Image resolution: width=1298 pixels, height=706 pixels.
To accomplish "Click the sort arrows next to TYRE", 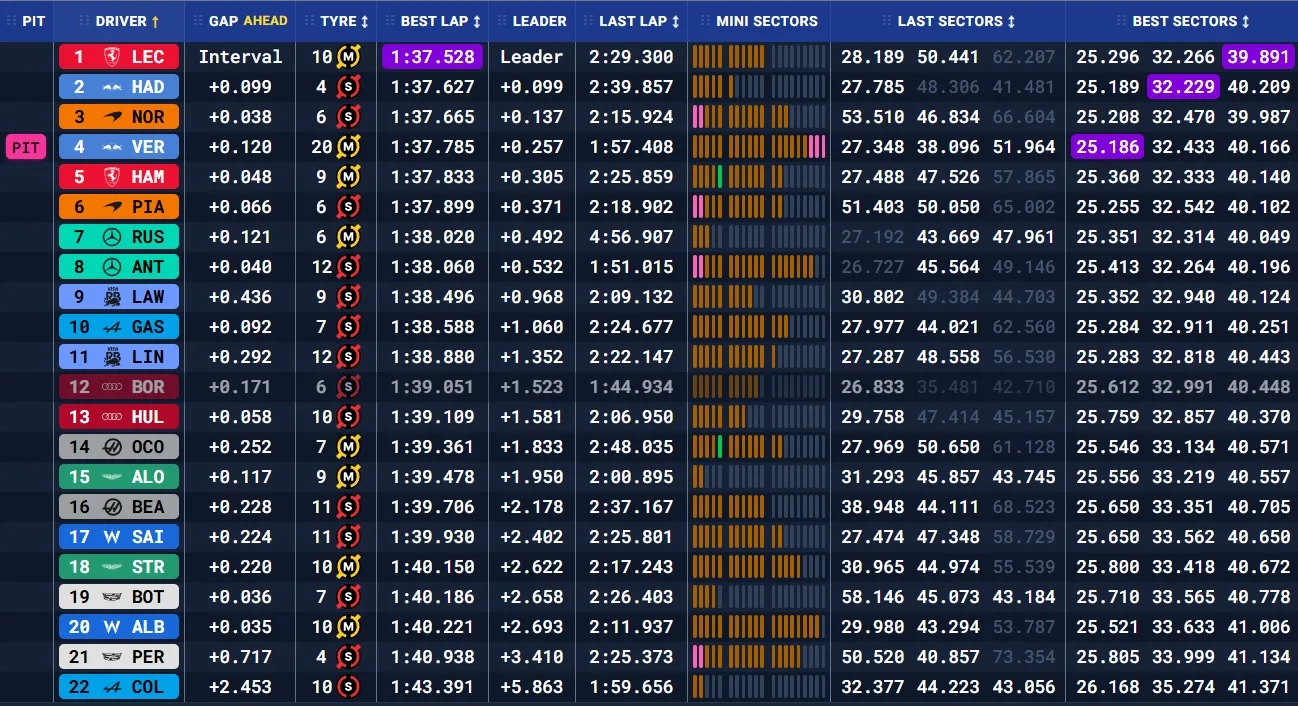I will [x=364, y=21].
